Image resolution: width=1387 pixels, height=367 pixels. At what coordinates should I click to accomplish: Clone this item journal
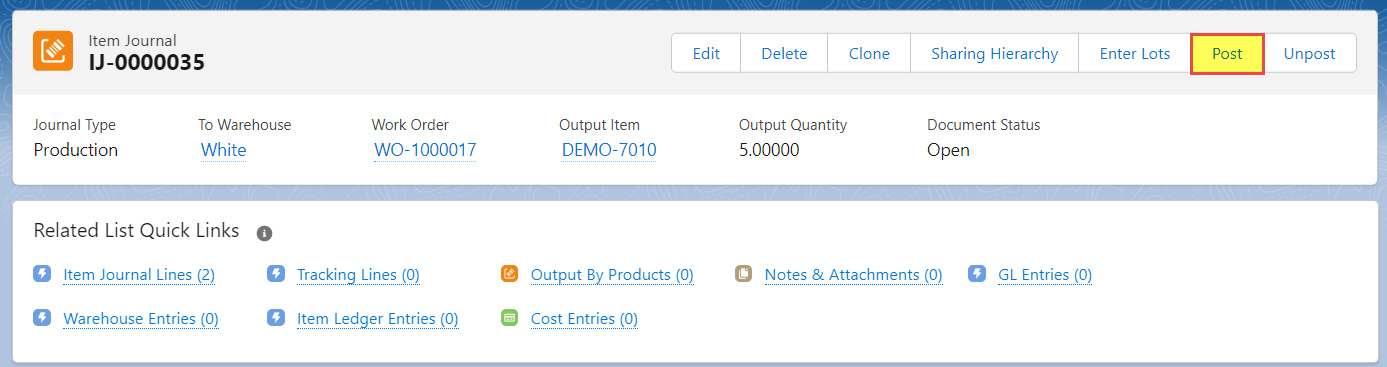pos(869,53)
